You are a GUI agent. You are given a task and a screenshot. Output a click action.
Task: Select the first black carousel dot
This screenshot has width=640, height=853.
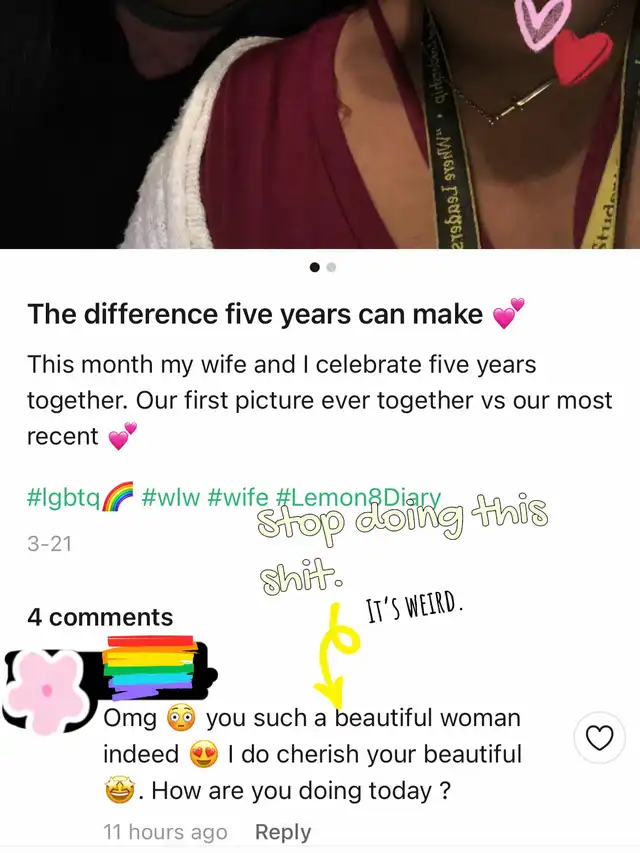(315, 267)
